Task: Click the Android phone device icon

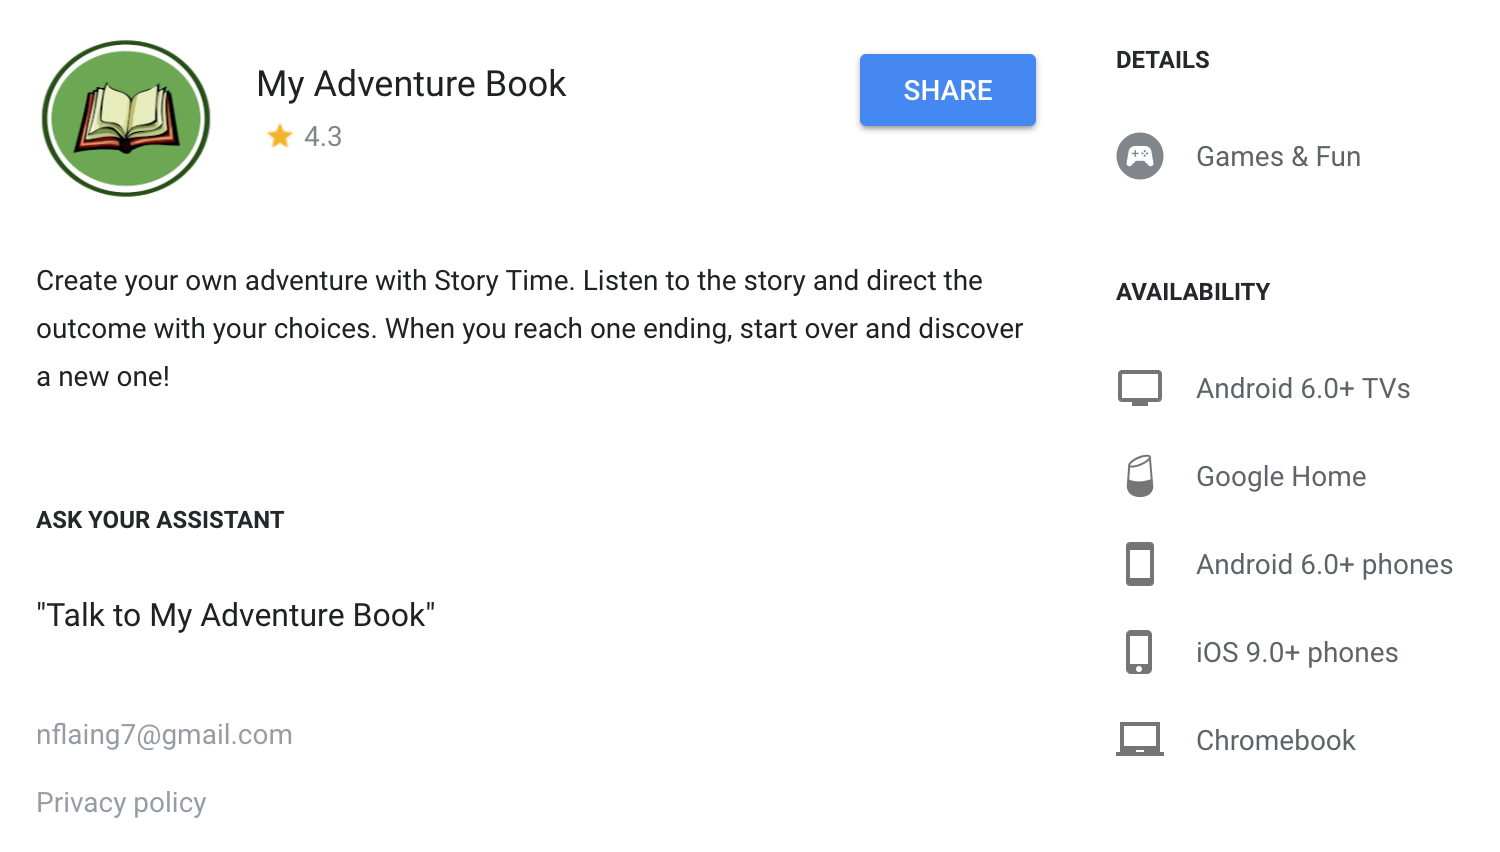Action: point(1140,564)
